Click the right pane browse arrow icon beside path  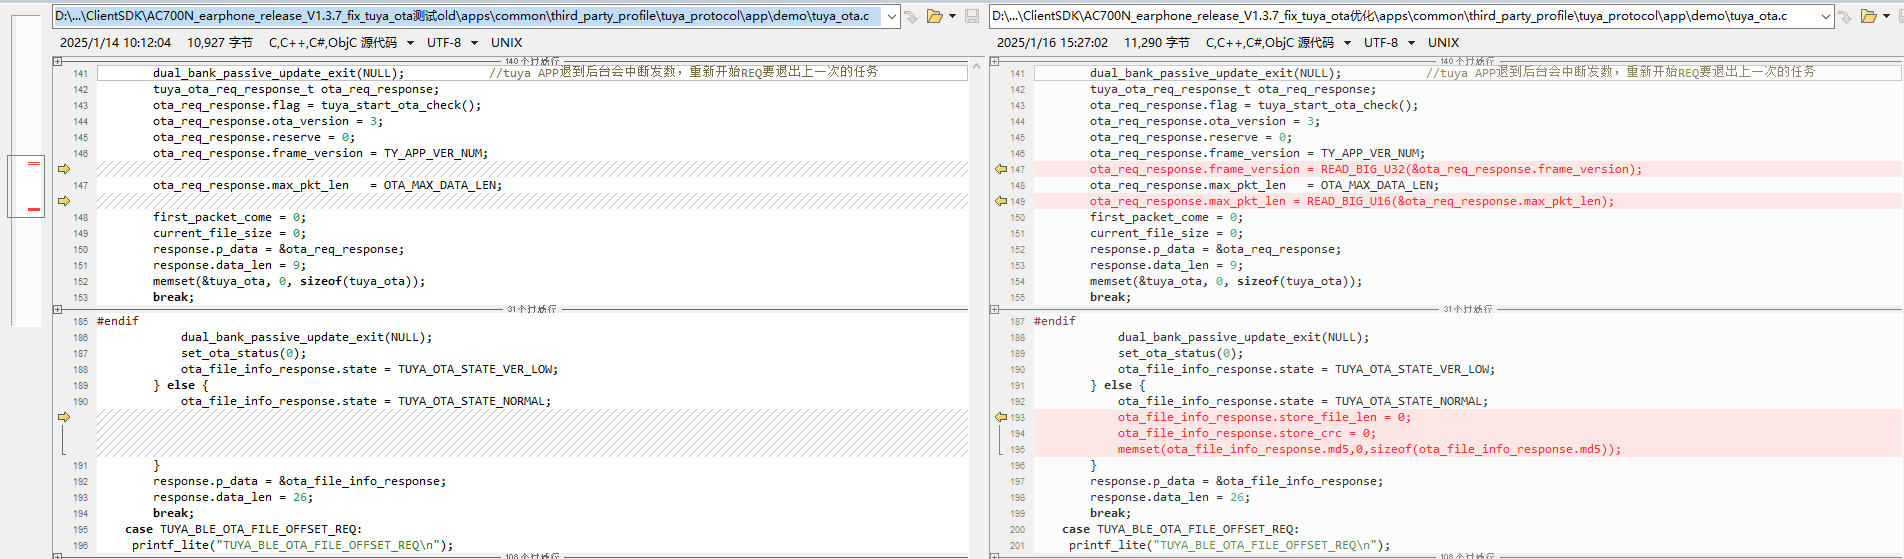click(x=1845, y=16)
